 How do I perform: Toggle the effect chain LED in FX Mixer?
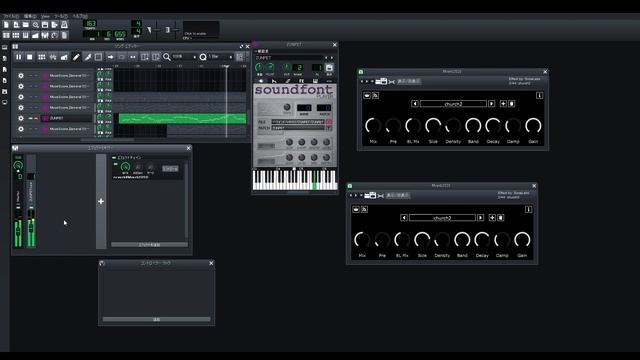(114, 158)
